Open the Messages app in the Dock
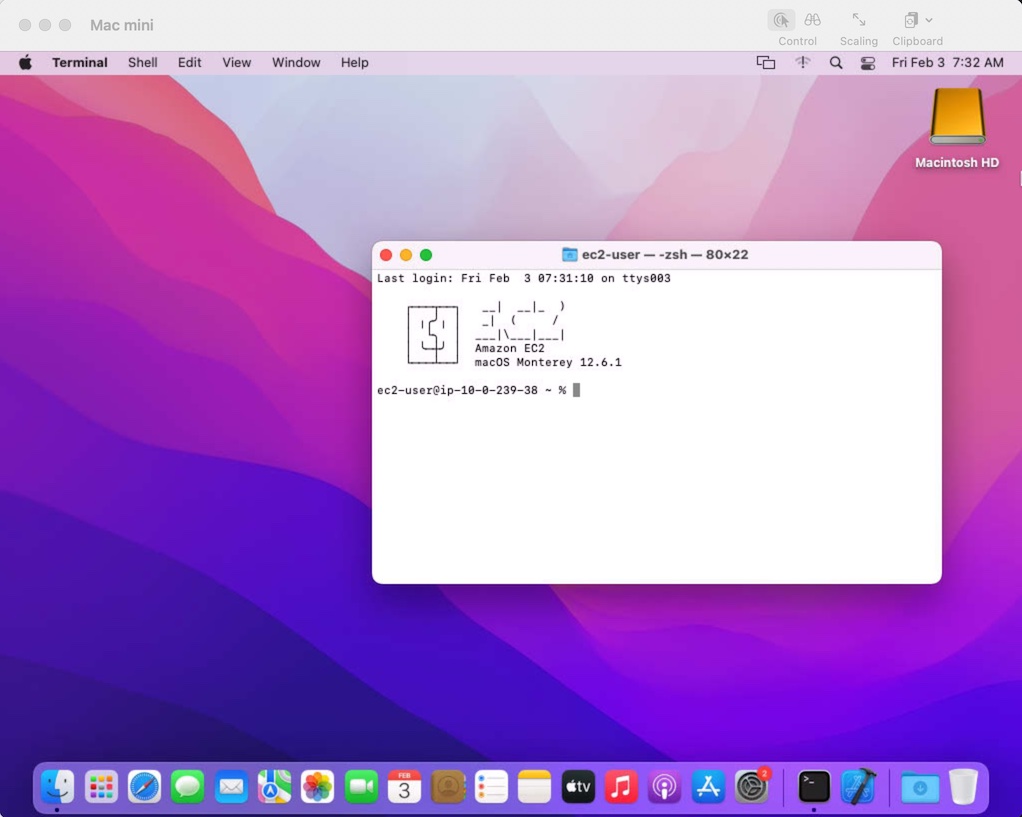Viewport: 1022px width, 817px height. pyautogui.click(x=188, y=786)
